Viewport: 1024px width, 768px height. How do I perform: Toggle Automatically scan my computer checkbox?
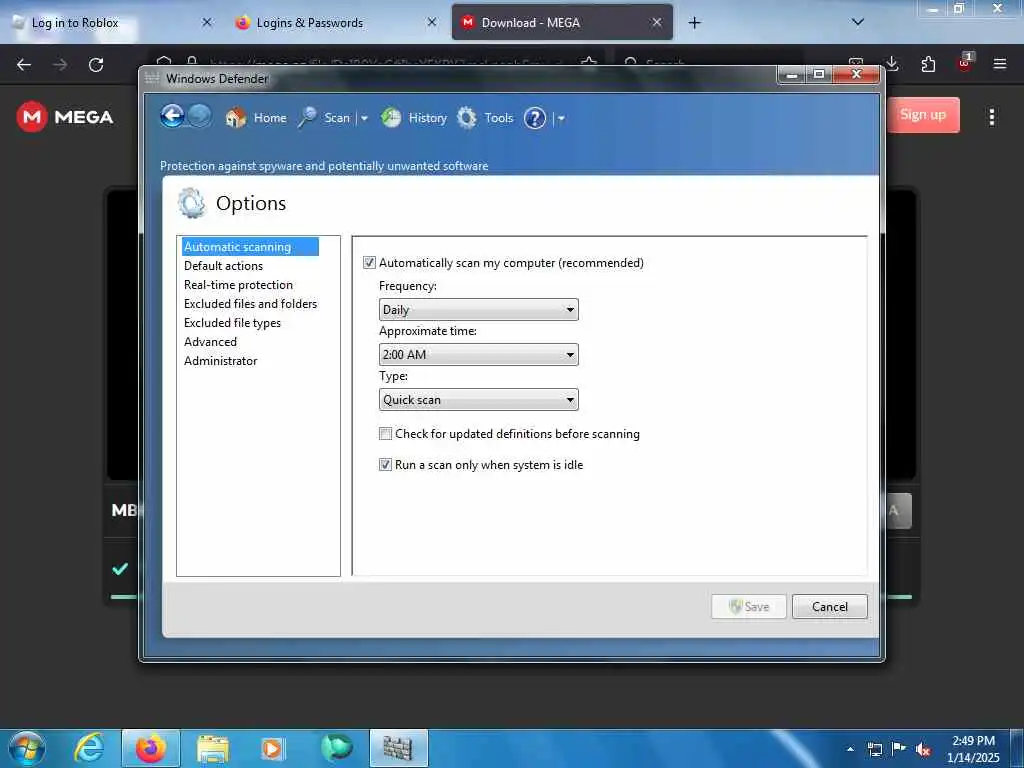[x=370, y=263]
